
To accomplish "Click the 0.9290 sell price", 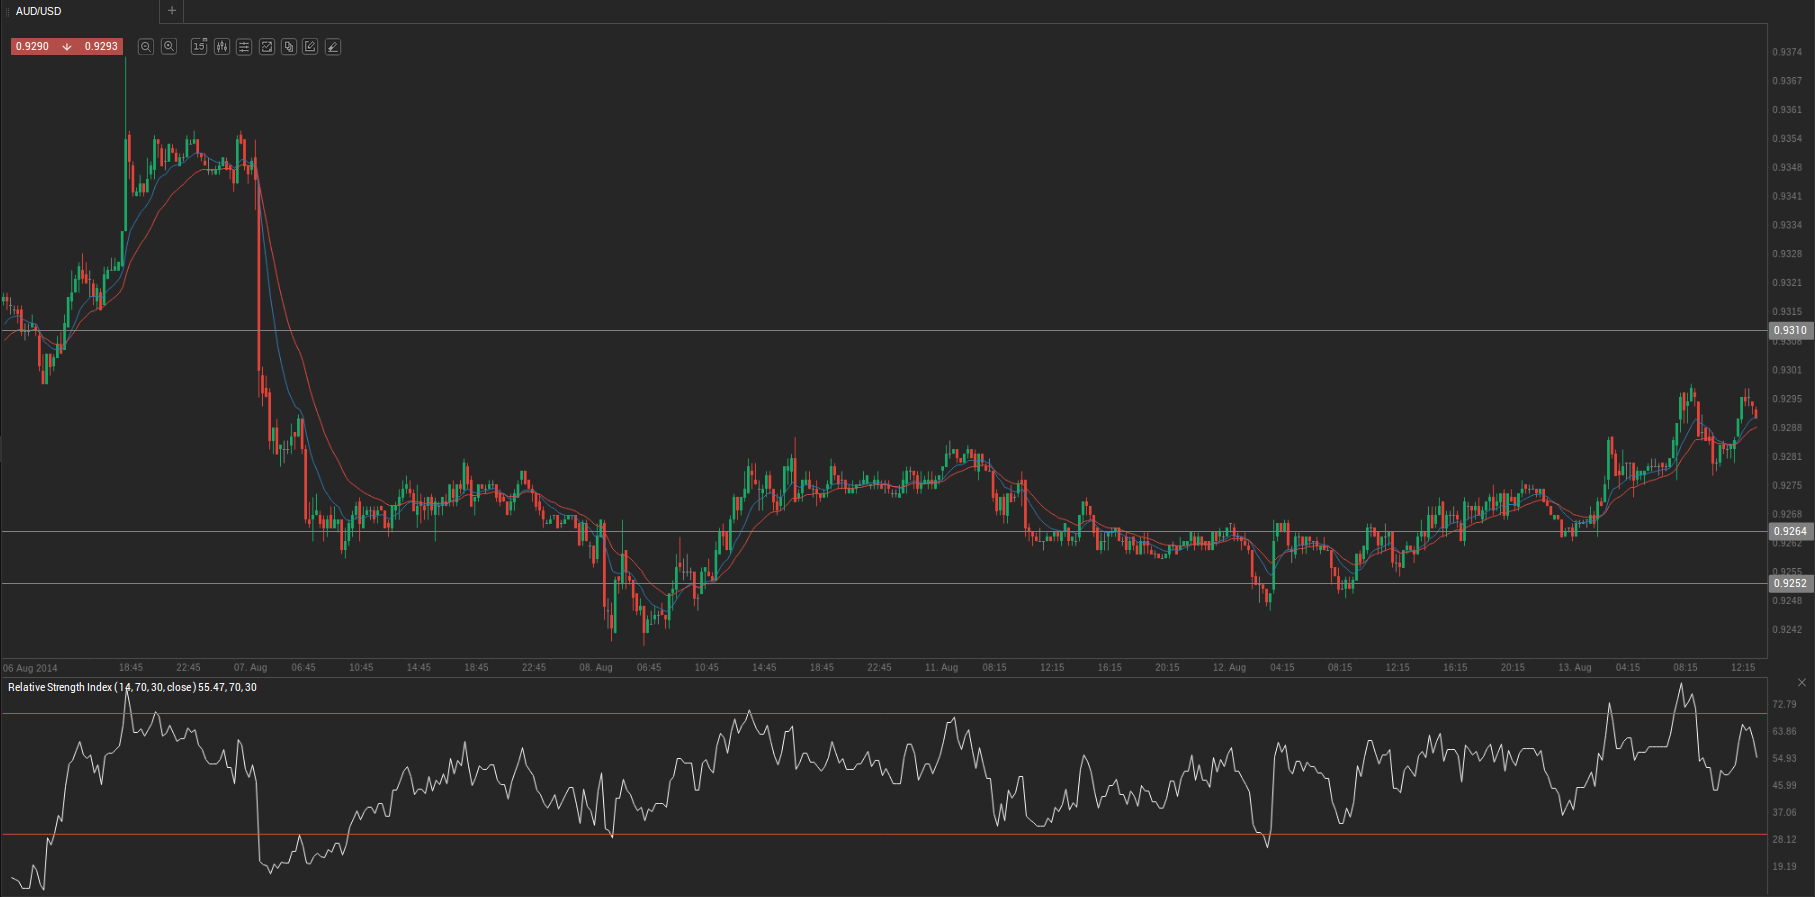I will (33, 47).
